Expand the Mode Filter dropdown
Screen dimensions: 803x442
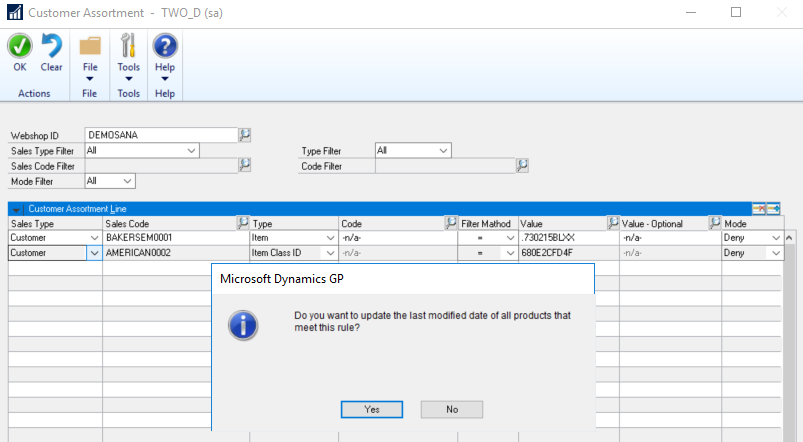coord(127,181)
